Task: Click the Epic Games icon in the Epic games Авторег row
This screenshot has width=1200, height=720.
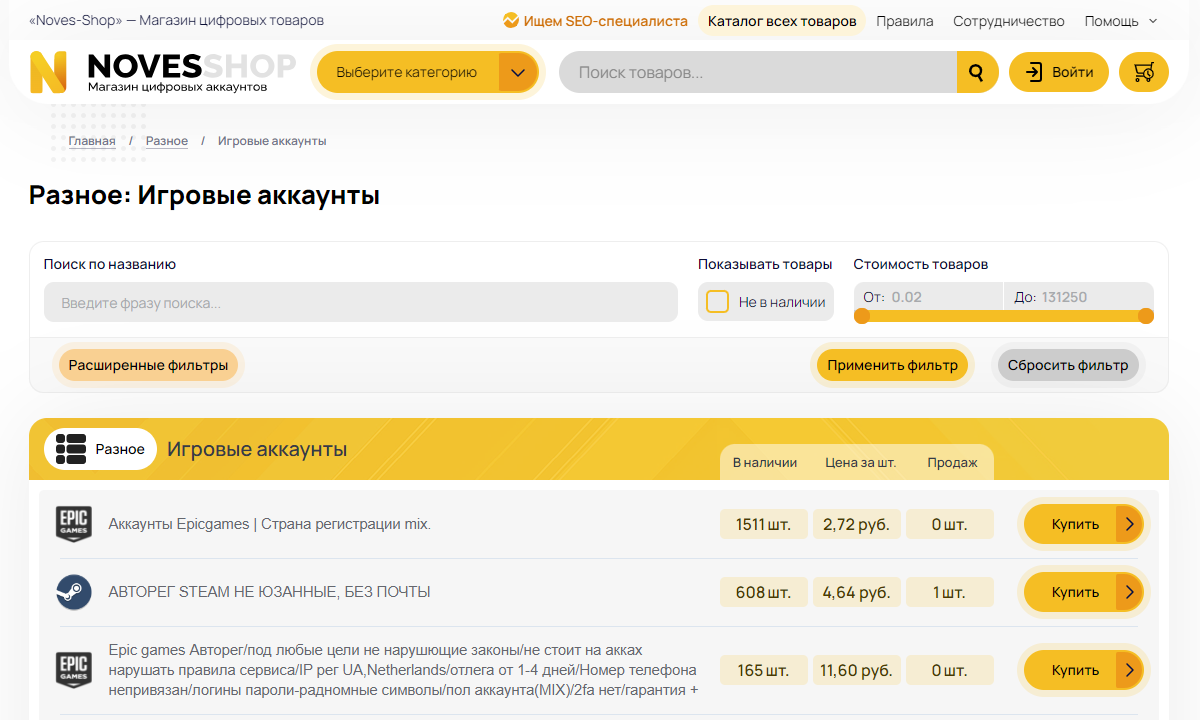Action: (x=73, y=670)
